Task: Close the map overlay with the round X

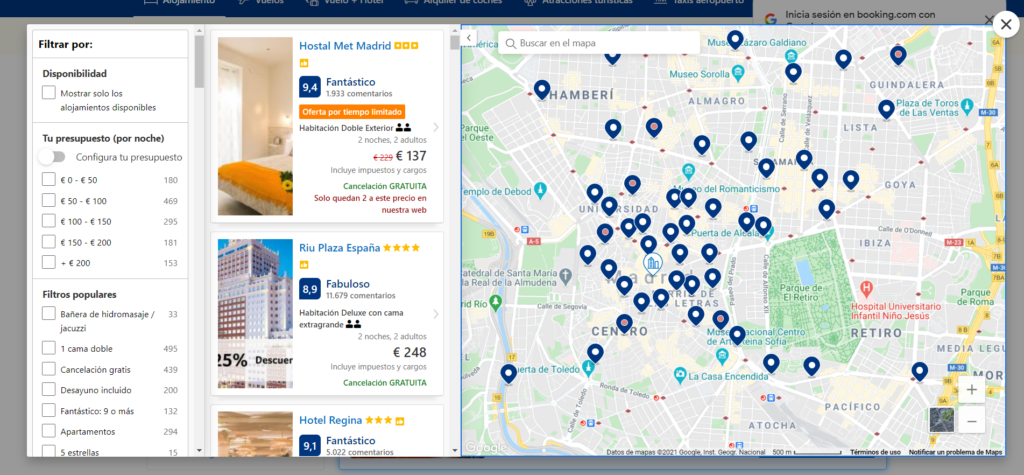Action: click(x=1006, y=25)
